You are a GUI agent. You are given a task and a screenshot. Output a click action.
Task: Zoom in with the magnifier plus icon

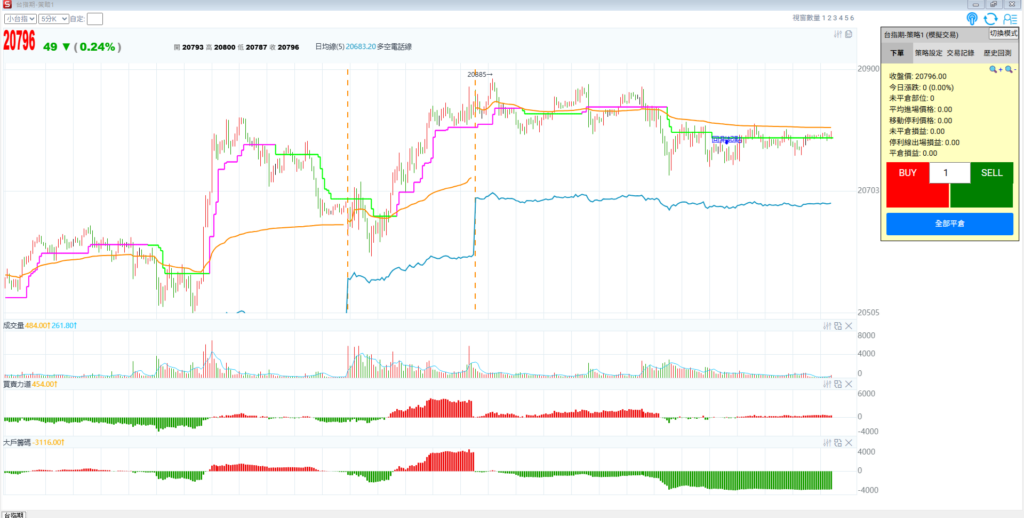(995, 69)
